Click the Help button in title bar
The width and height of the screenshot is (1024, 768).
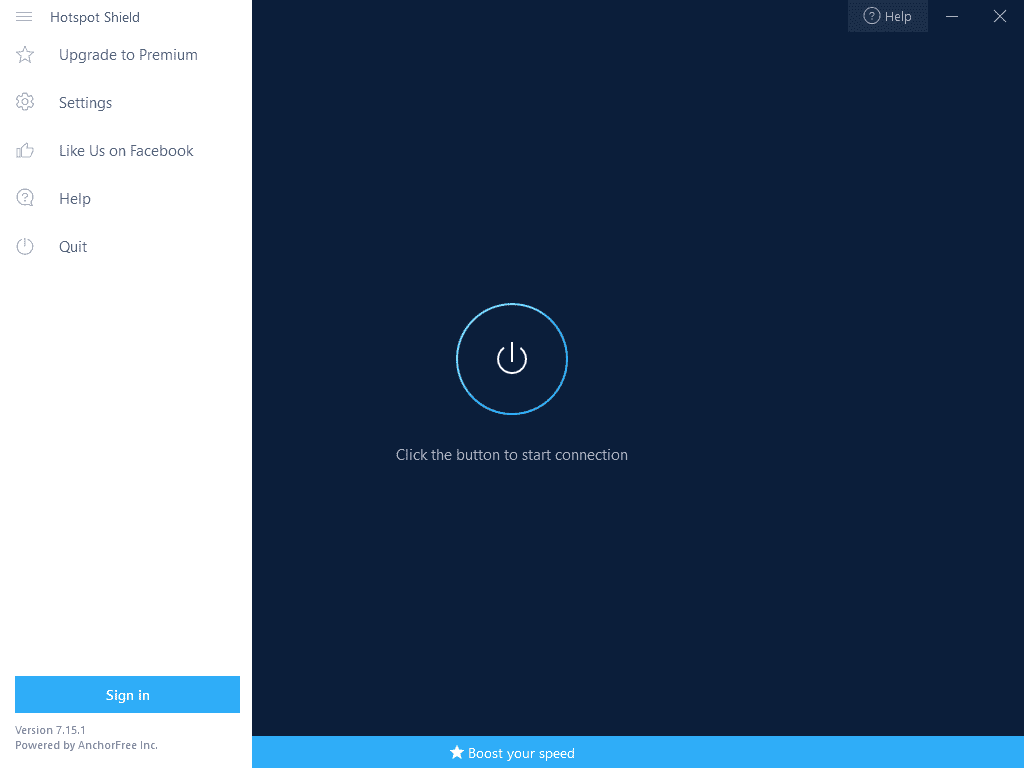coord(888,16)
